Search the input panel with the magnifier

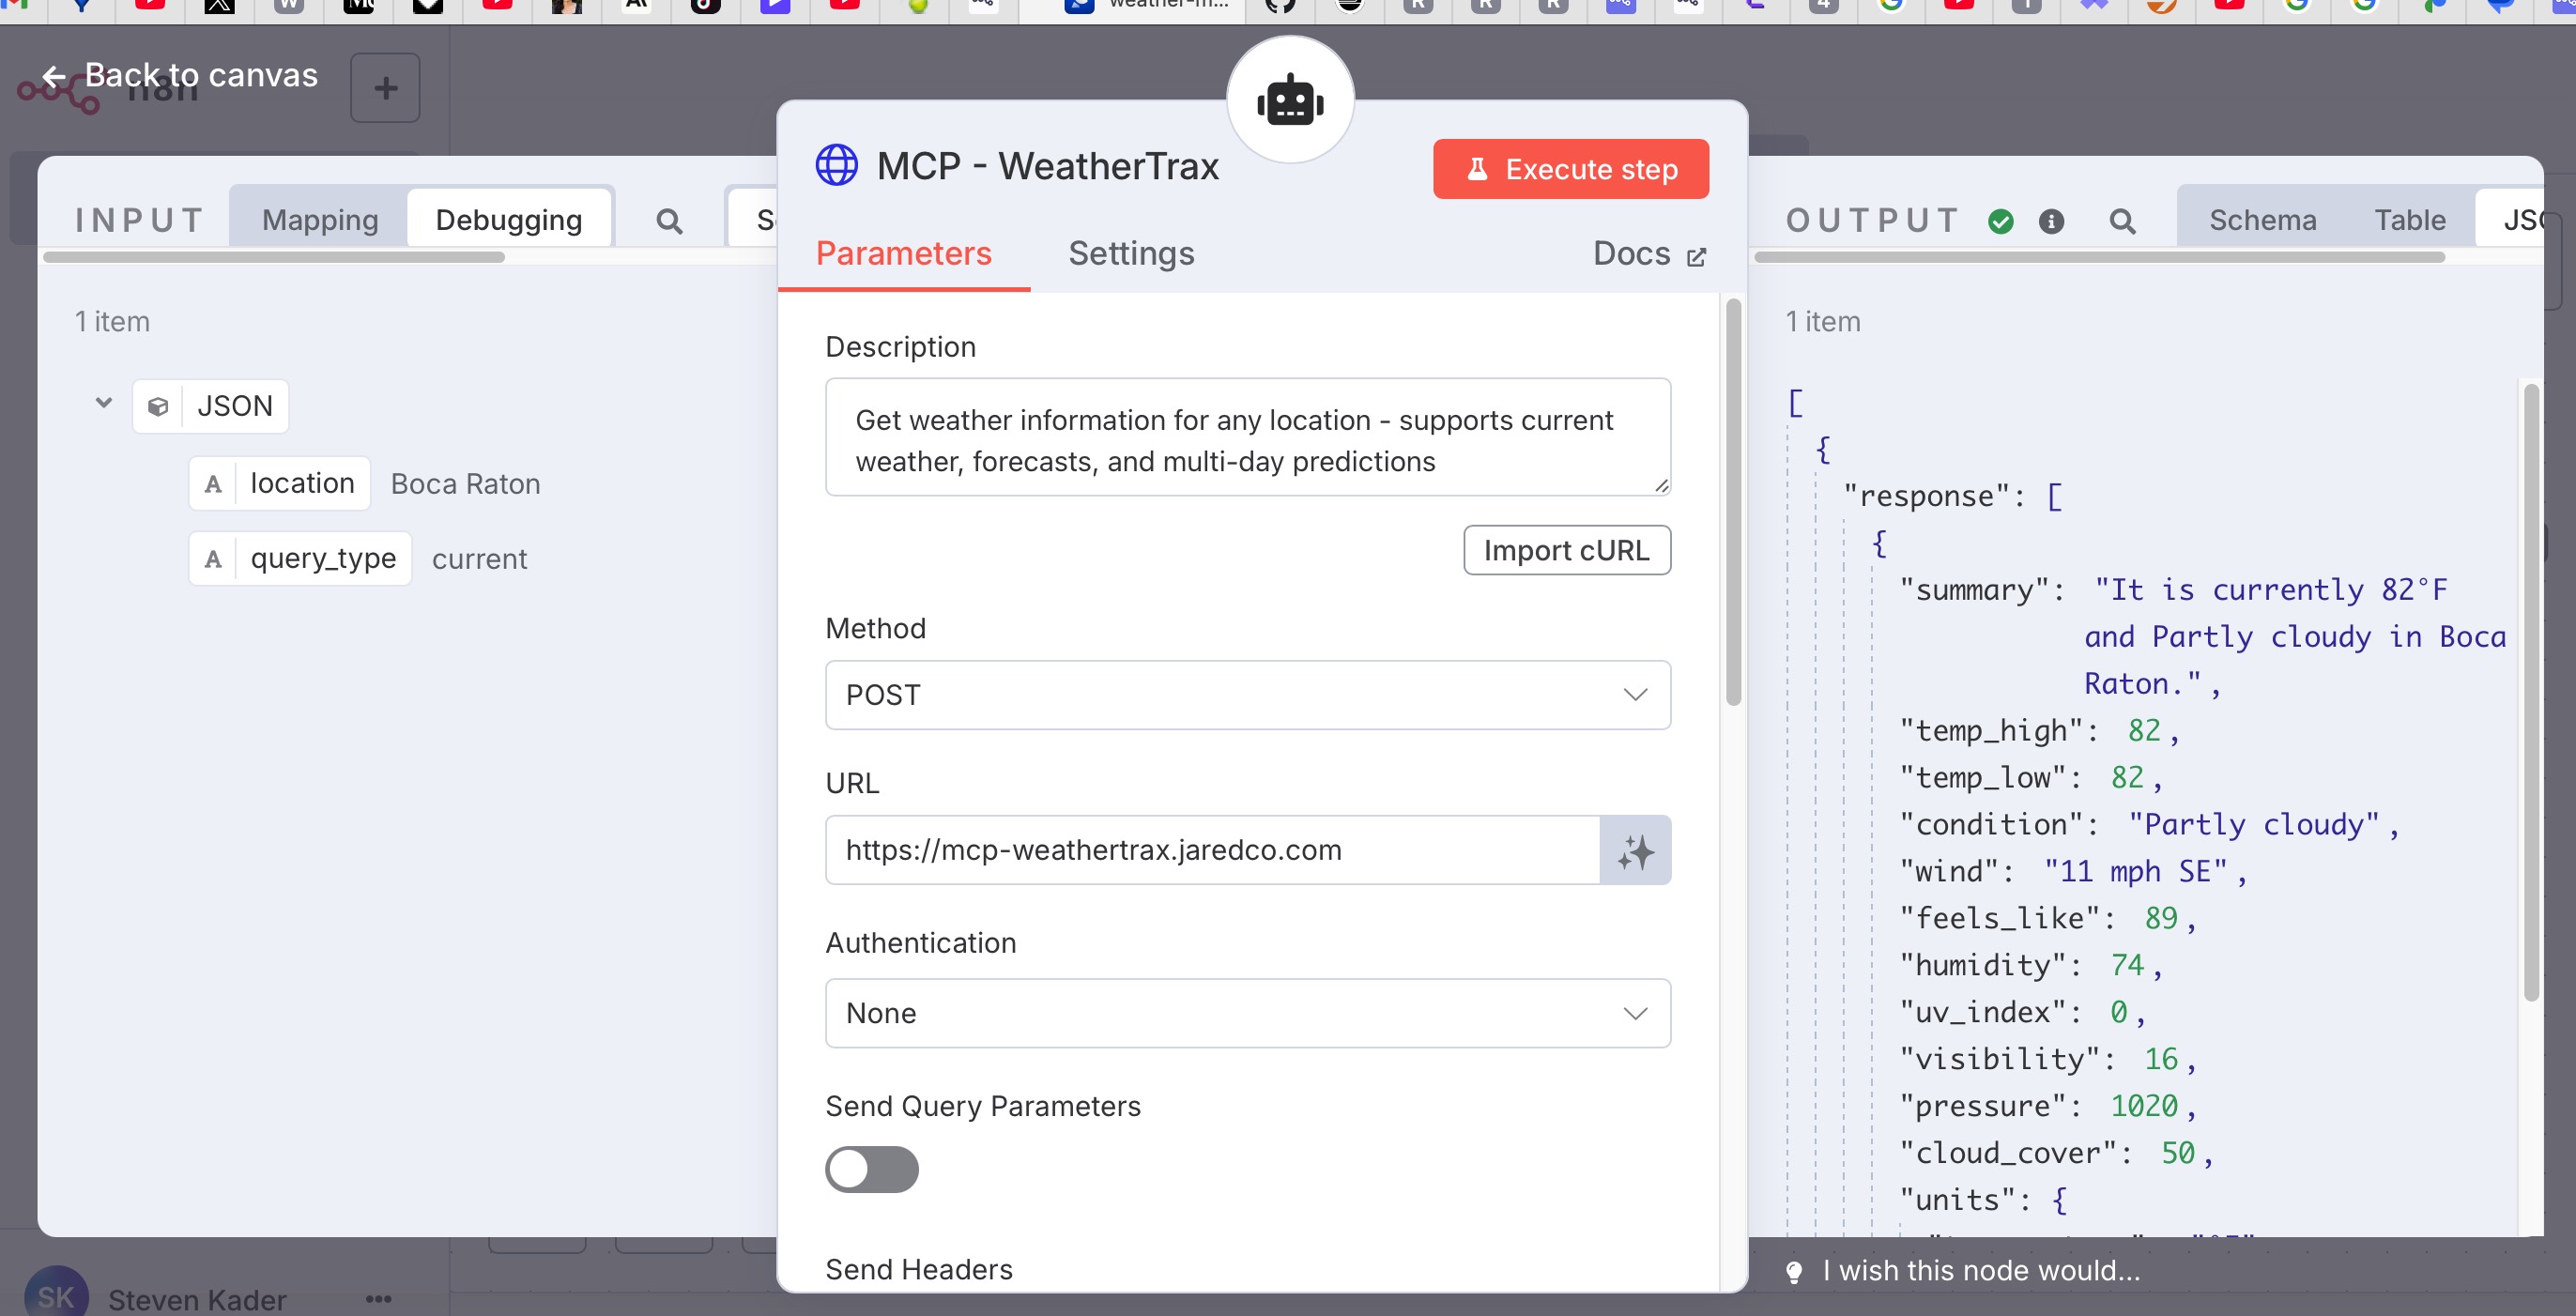(x=669, y=221)
